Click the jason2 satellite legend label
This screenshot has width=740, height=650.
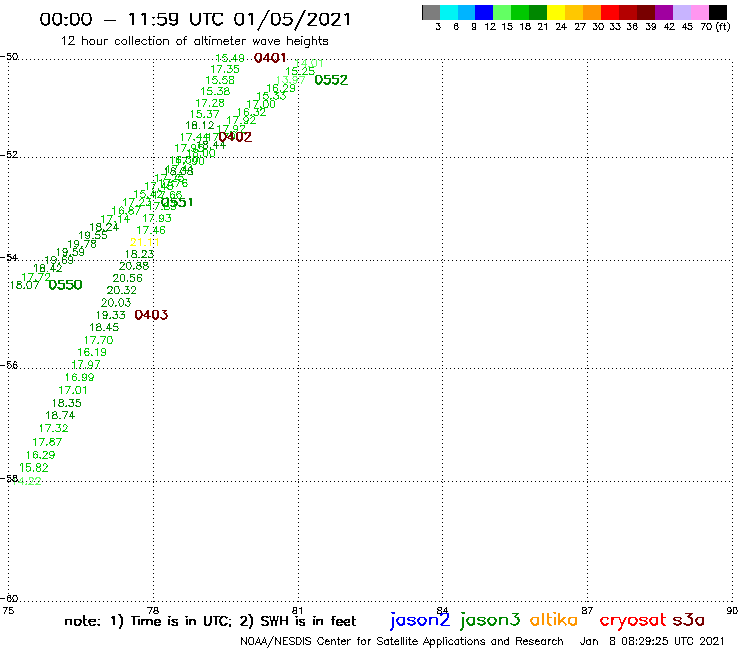click(x=420, y=620)
